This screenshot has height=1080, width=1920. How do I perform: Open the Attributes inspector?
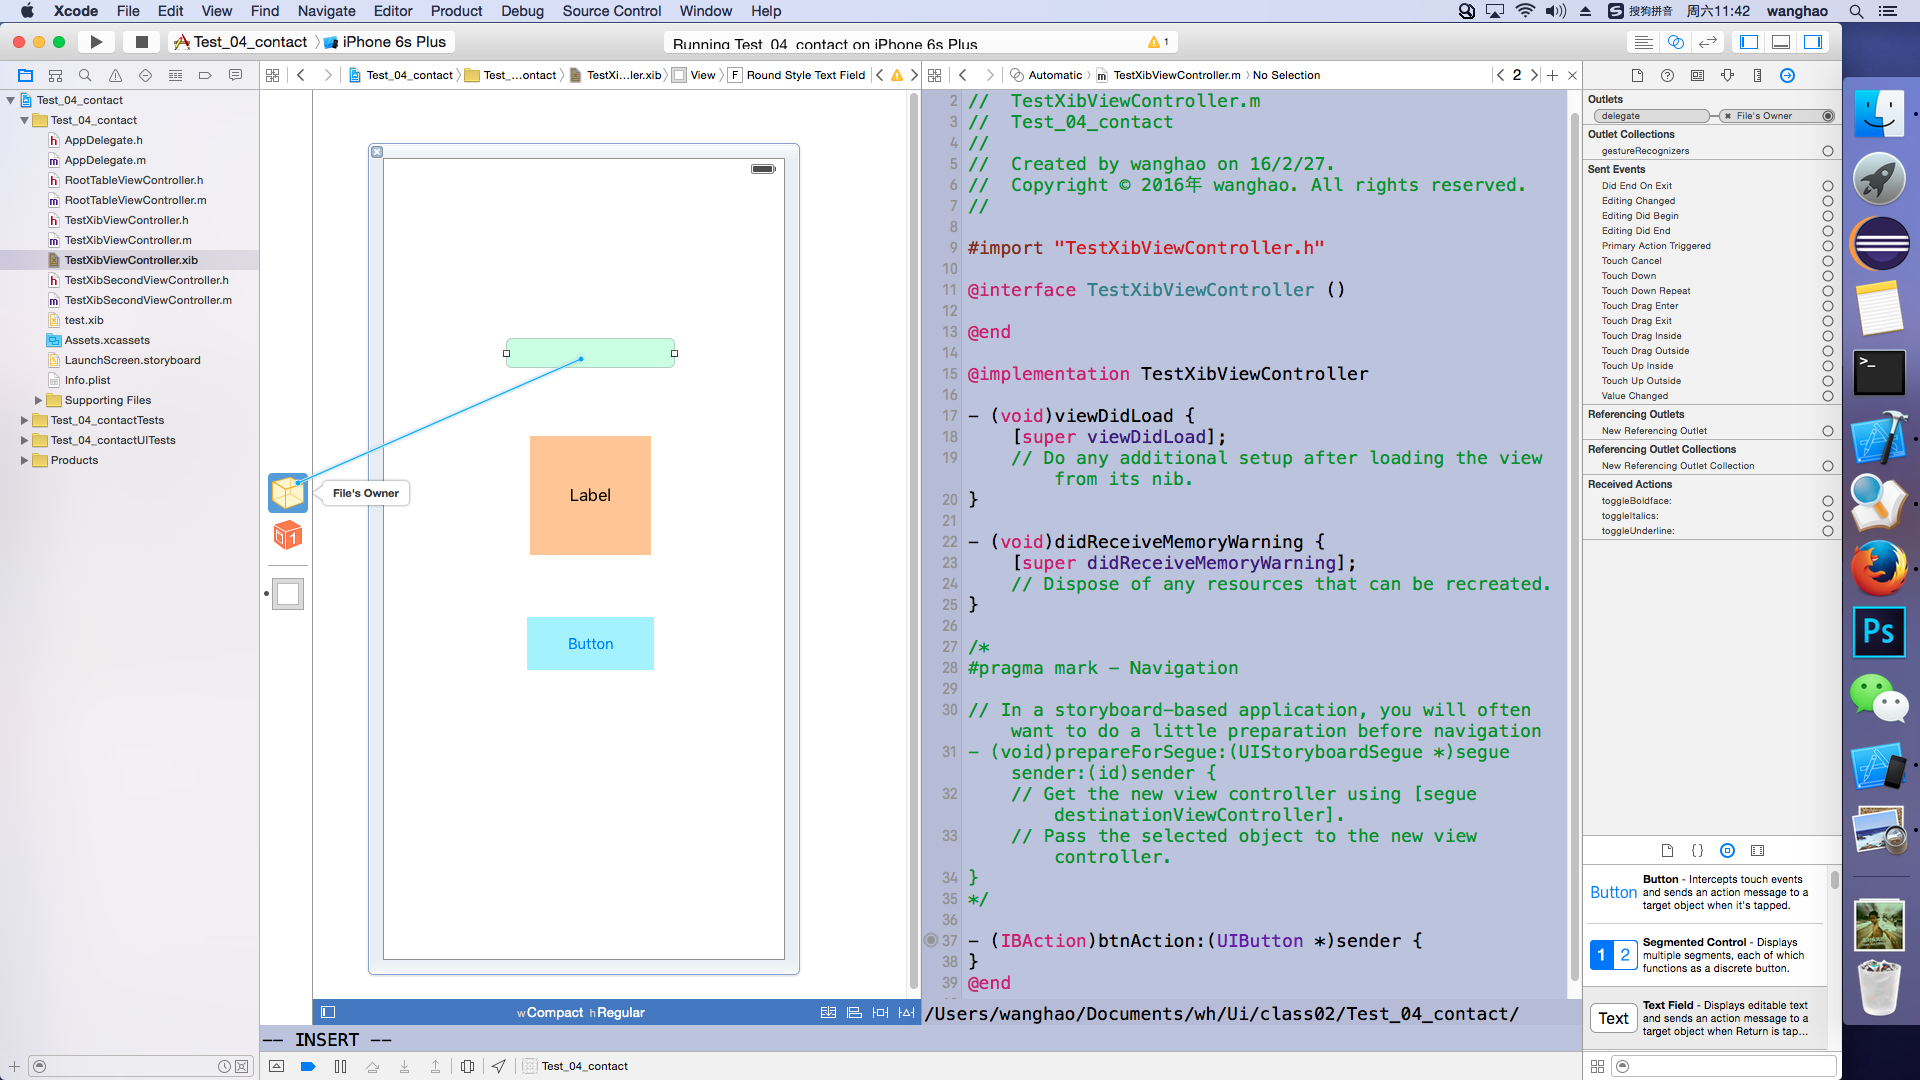click(1727, 75)
